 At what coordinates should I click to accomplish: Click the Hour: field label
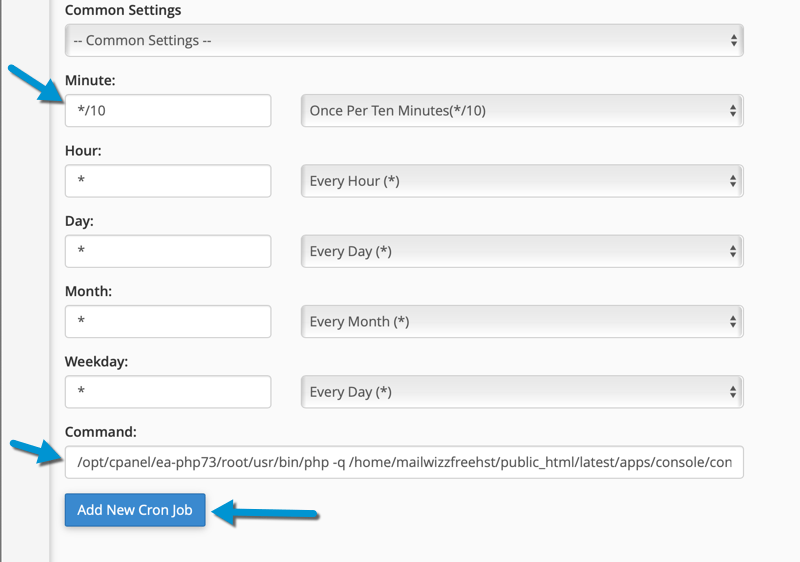pyautogui.click(x=83, y=151)
